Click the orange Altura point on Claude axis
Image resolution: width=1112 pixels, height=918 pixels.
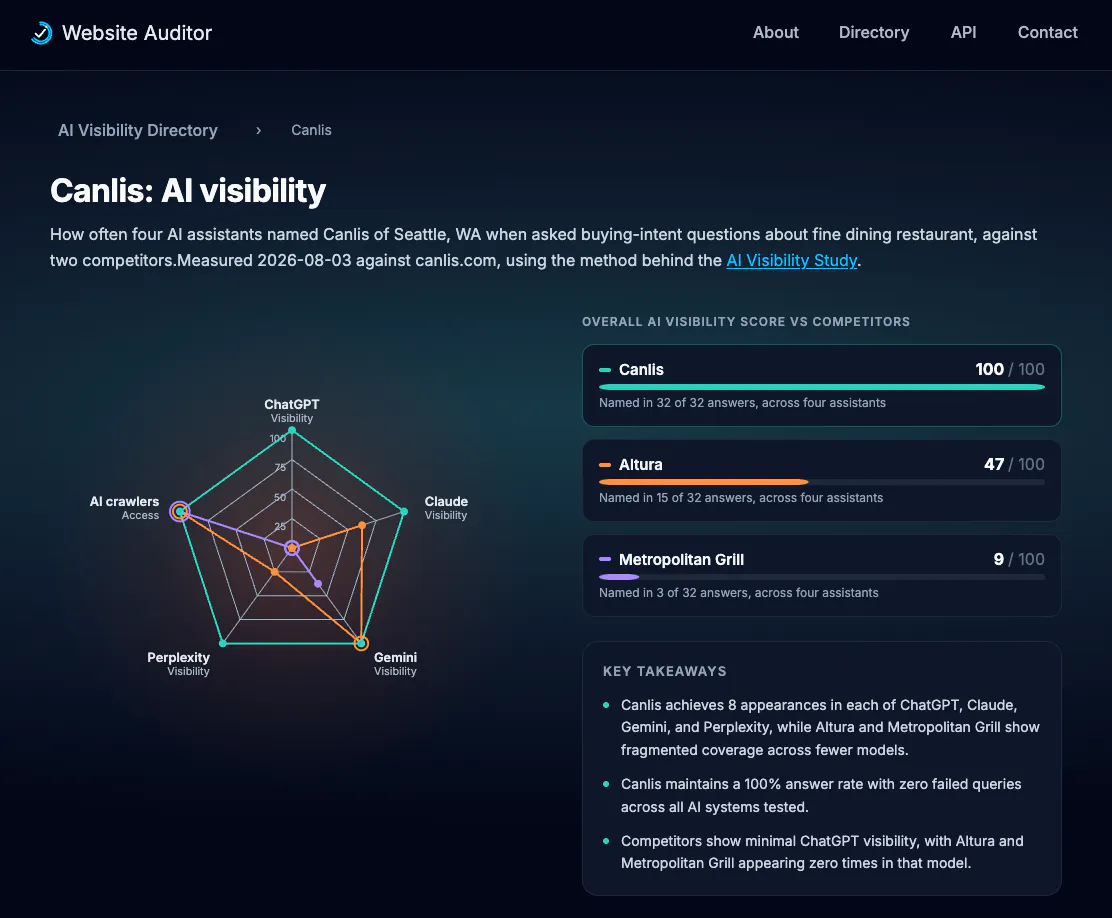362,525
